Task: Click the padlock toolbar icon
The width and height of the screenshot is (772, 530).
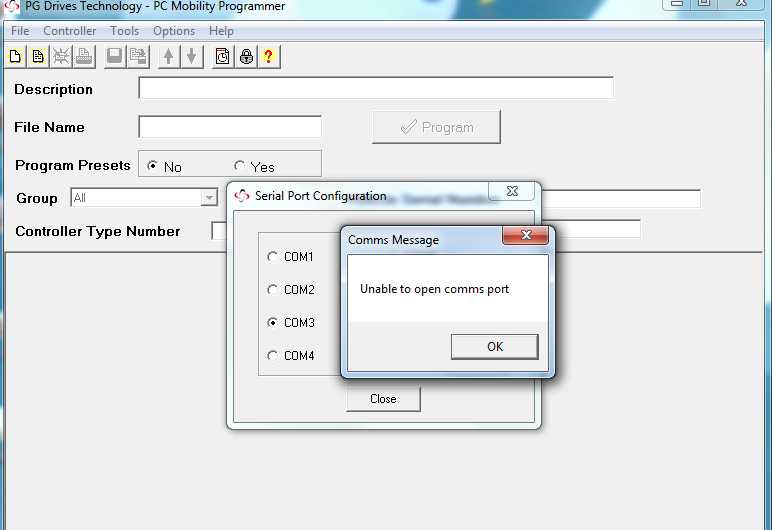Action: [x=246, y=57]
